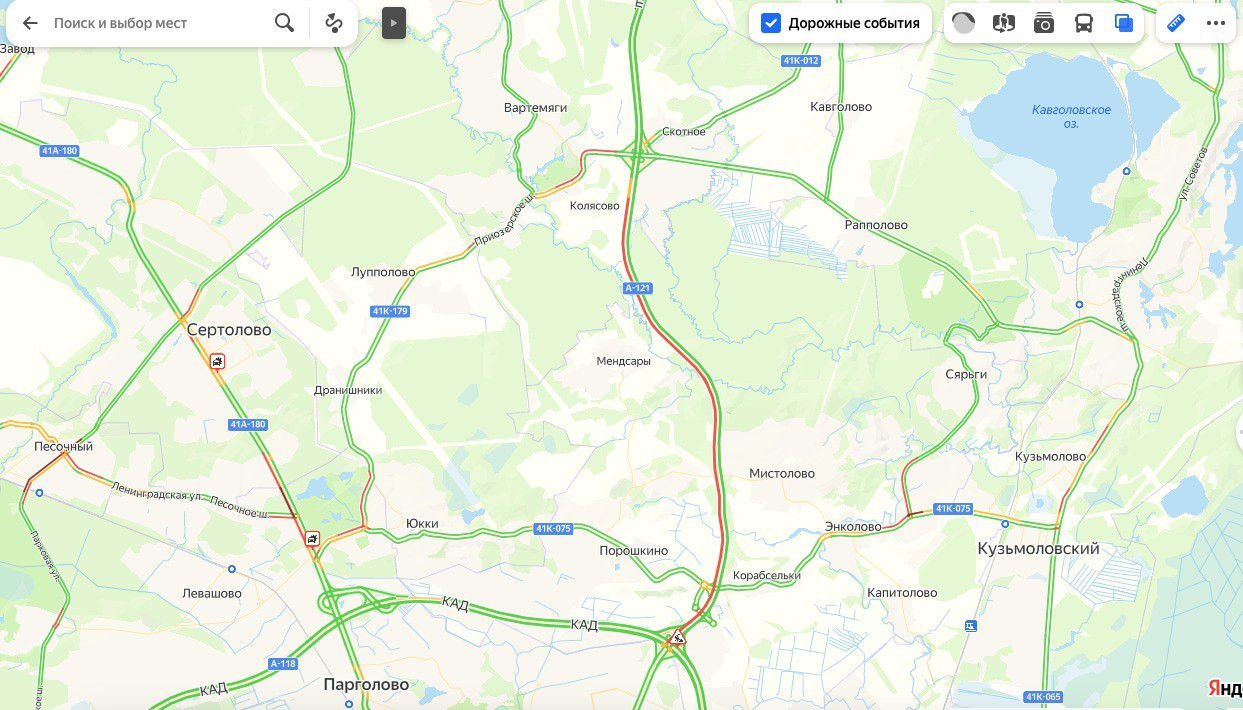Focus the Поиск и выбор мест field
This screenshot has width=1243, height=710.
[160, 23]
